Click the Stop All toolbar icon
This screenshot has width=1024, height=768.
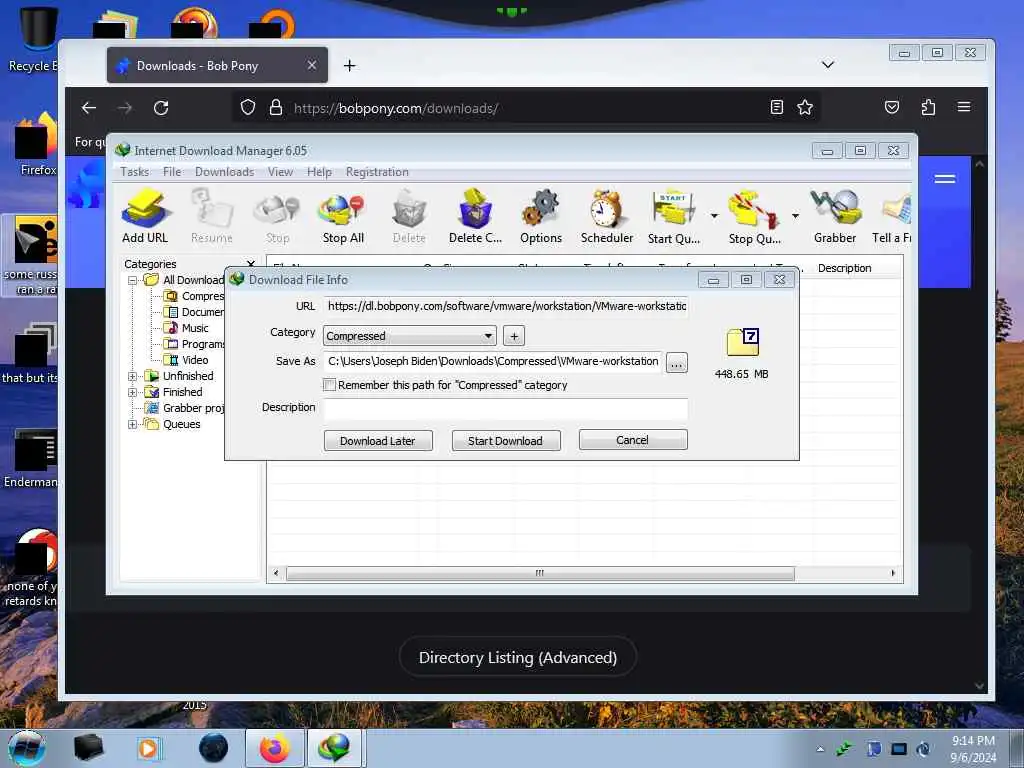[343, 216]
